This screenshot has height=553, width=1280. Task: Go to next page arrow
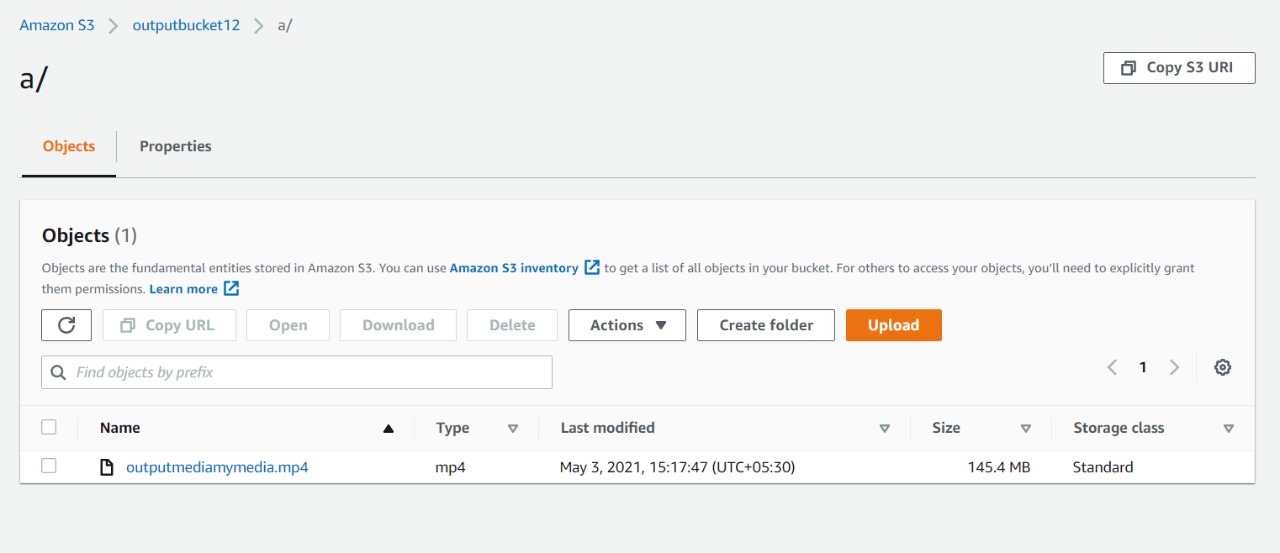point(1175,367)
